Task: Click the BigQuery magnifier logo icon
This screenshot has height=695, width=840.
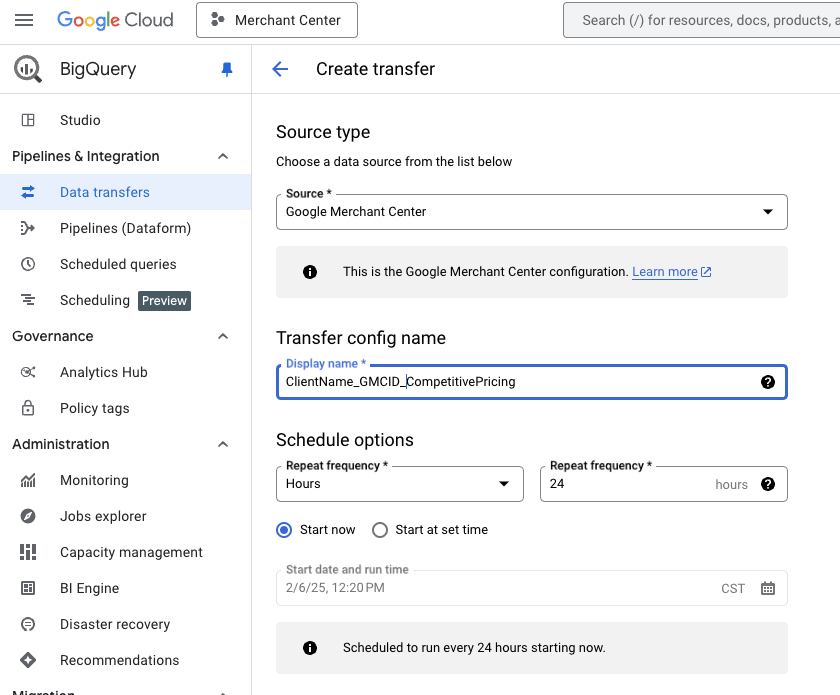Action: coord(28,69)
